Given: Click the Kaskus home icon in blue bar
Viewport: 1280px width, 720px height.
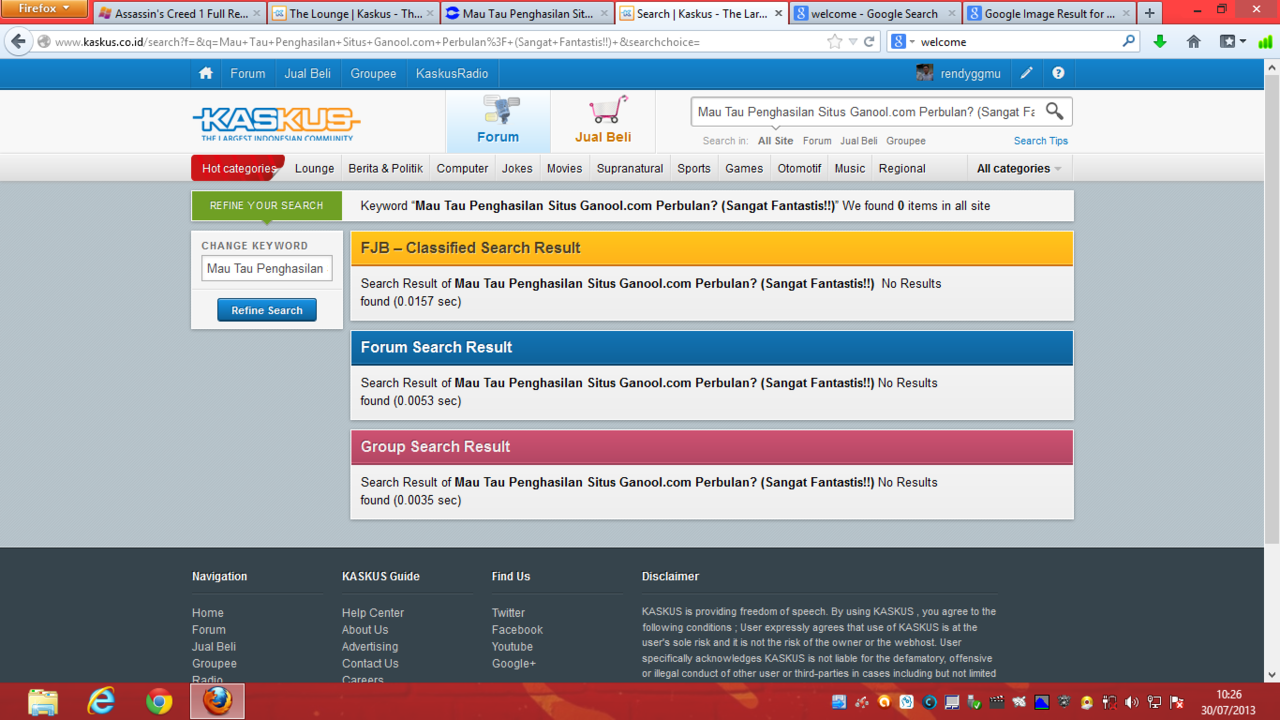Looking at the screenshot, I should point(206,73).
